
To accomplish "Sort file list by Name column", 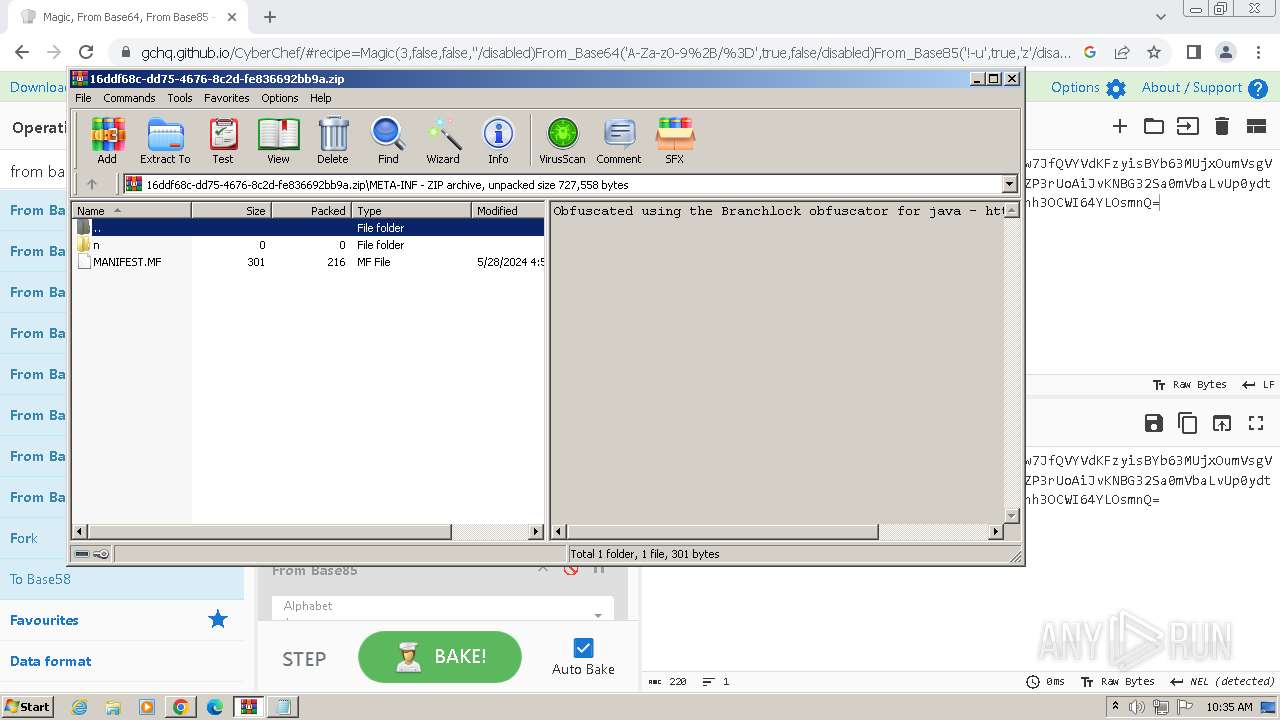I will (x=132, y=210).
